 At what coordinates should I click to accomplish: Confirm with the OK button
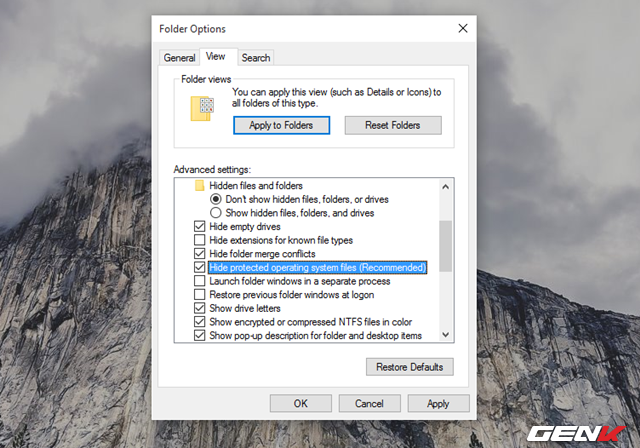pos(301,404)
